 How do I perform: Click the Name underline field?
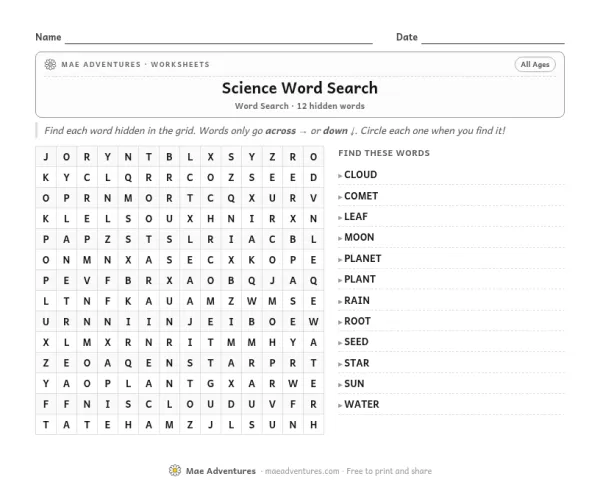(218, 38)
